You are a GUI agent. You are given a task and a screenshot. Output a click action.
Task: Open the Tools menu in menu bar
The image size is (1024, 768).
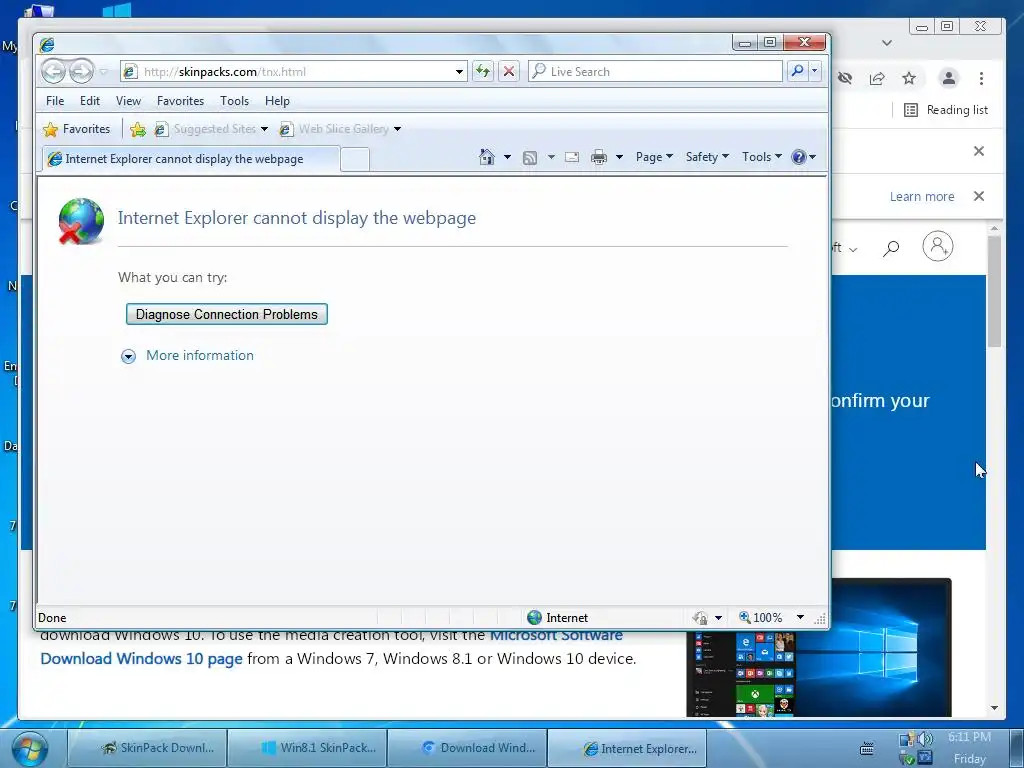tap(234, 101)
